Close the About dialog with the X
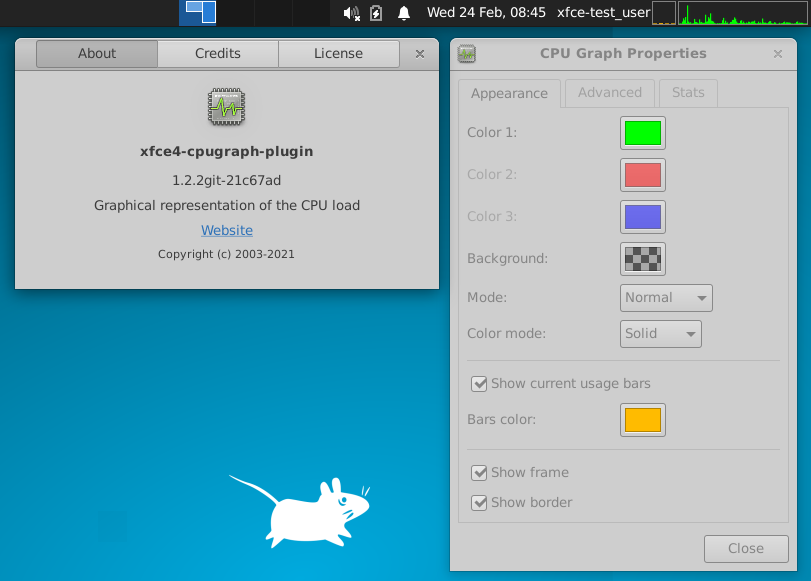The image size is (811, 581). 420,54
